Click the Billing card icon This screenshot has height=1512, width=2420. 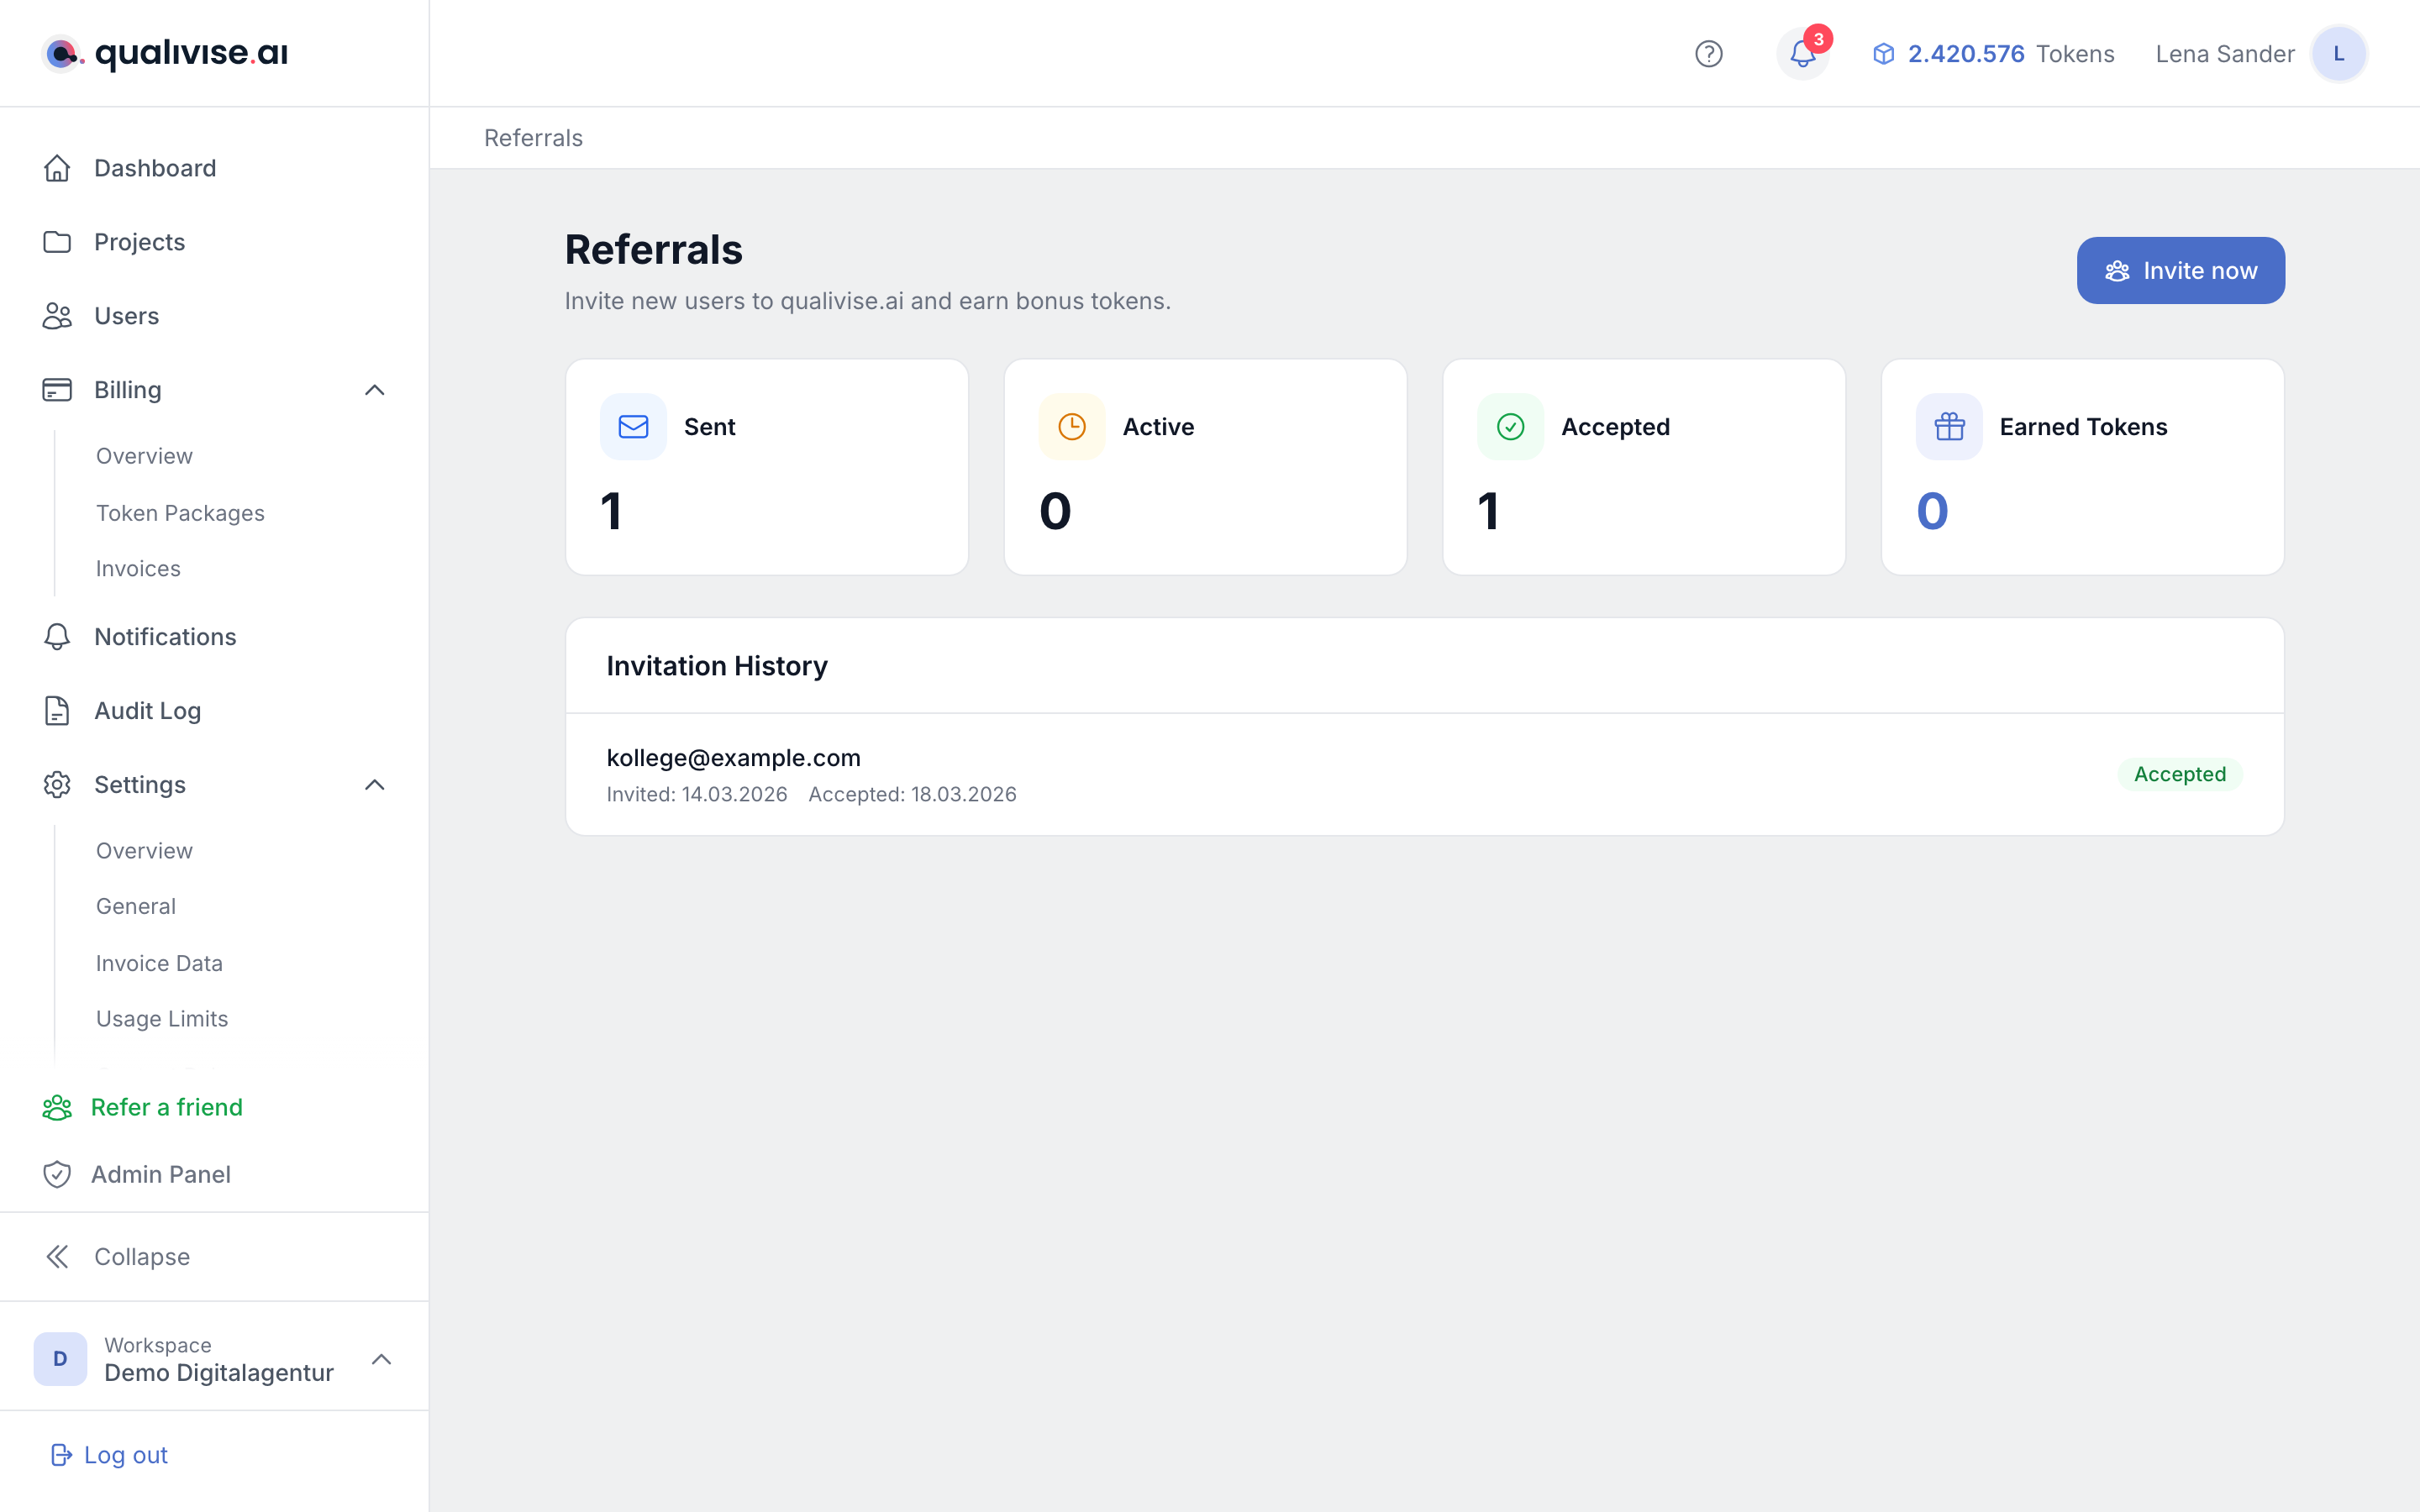[x=57, y=390]
